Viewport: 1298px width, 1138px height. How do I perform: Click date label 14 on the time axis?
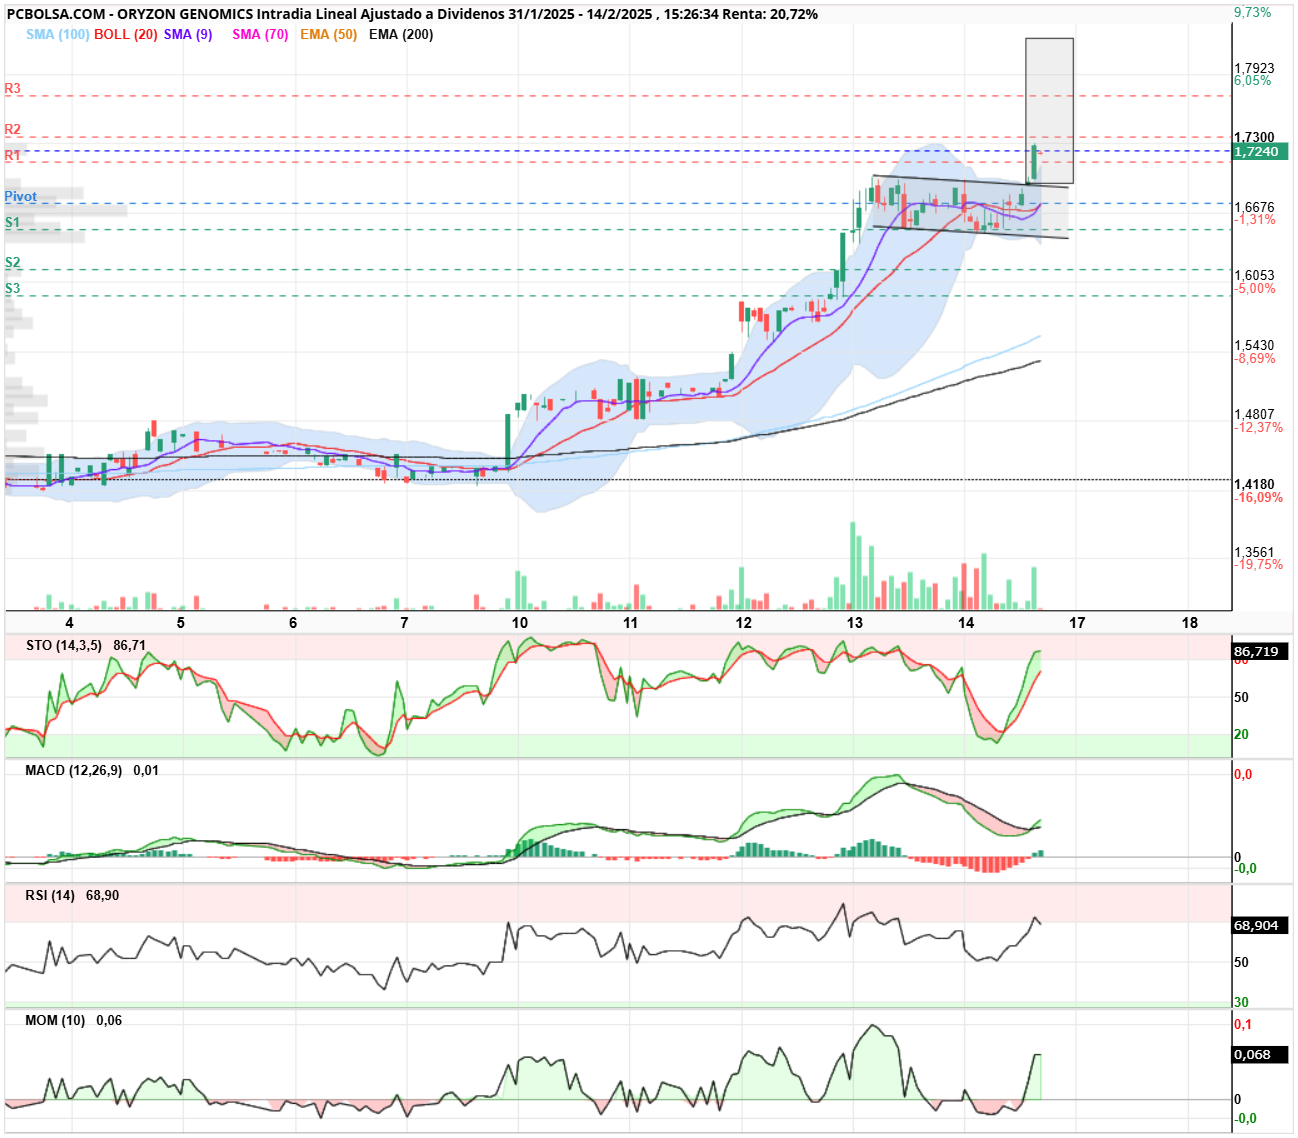pyautogui.click(x=965, y=622)
